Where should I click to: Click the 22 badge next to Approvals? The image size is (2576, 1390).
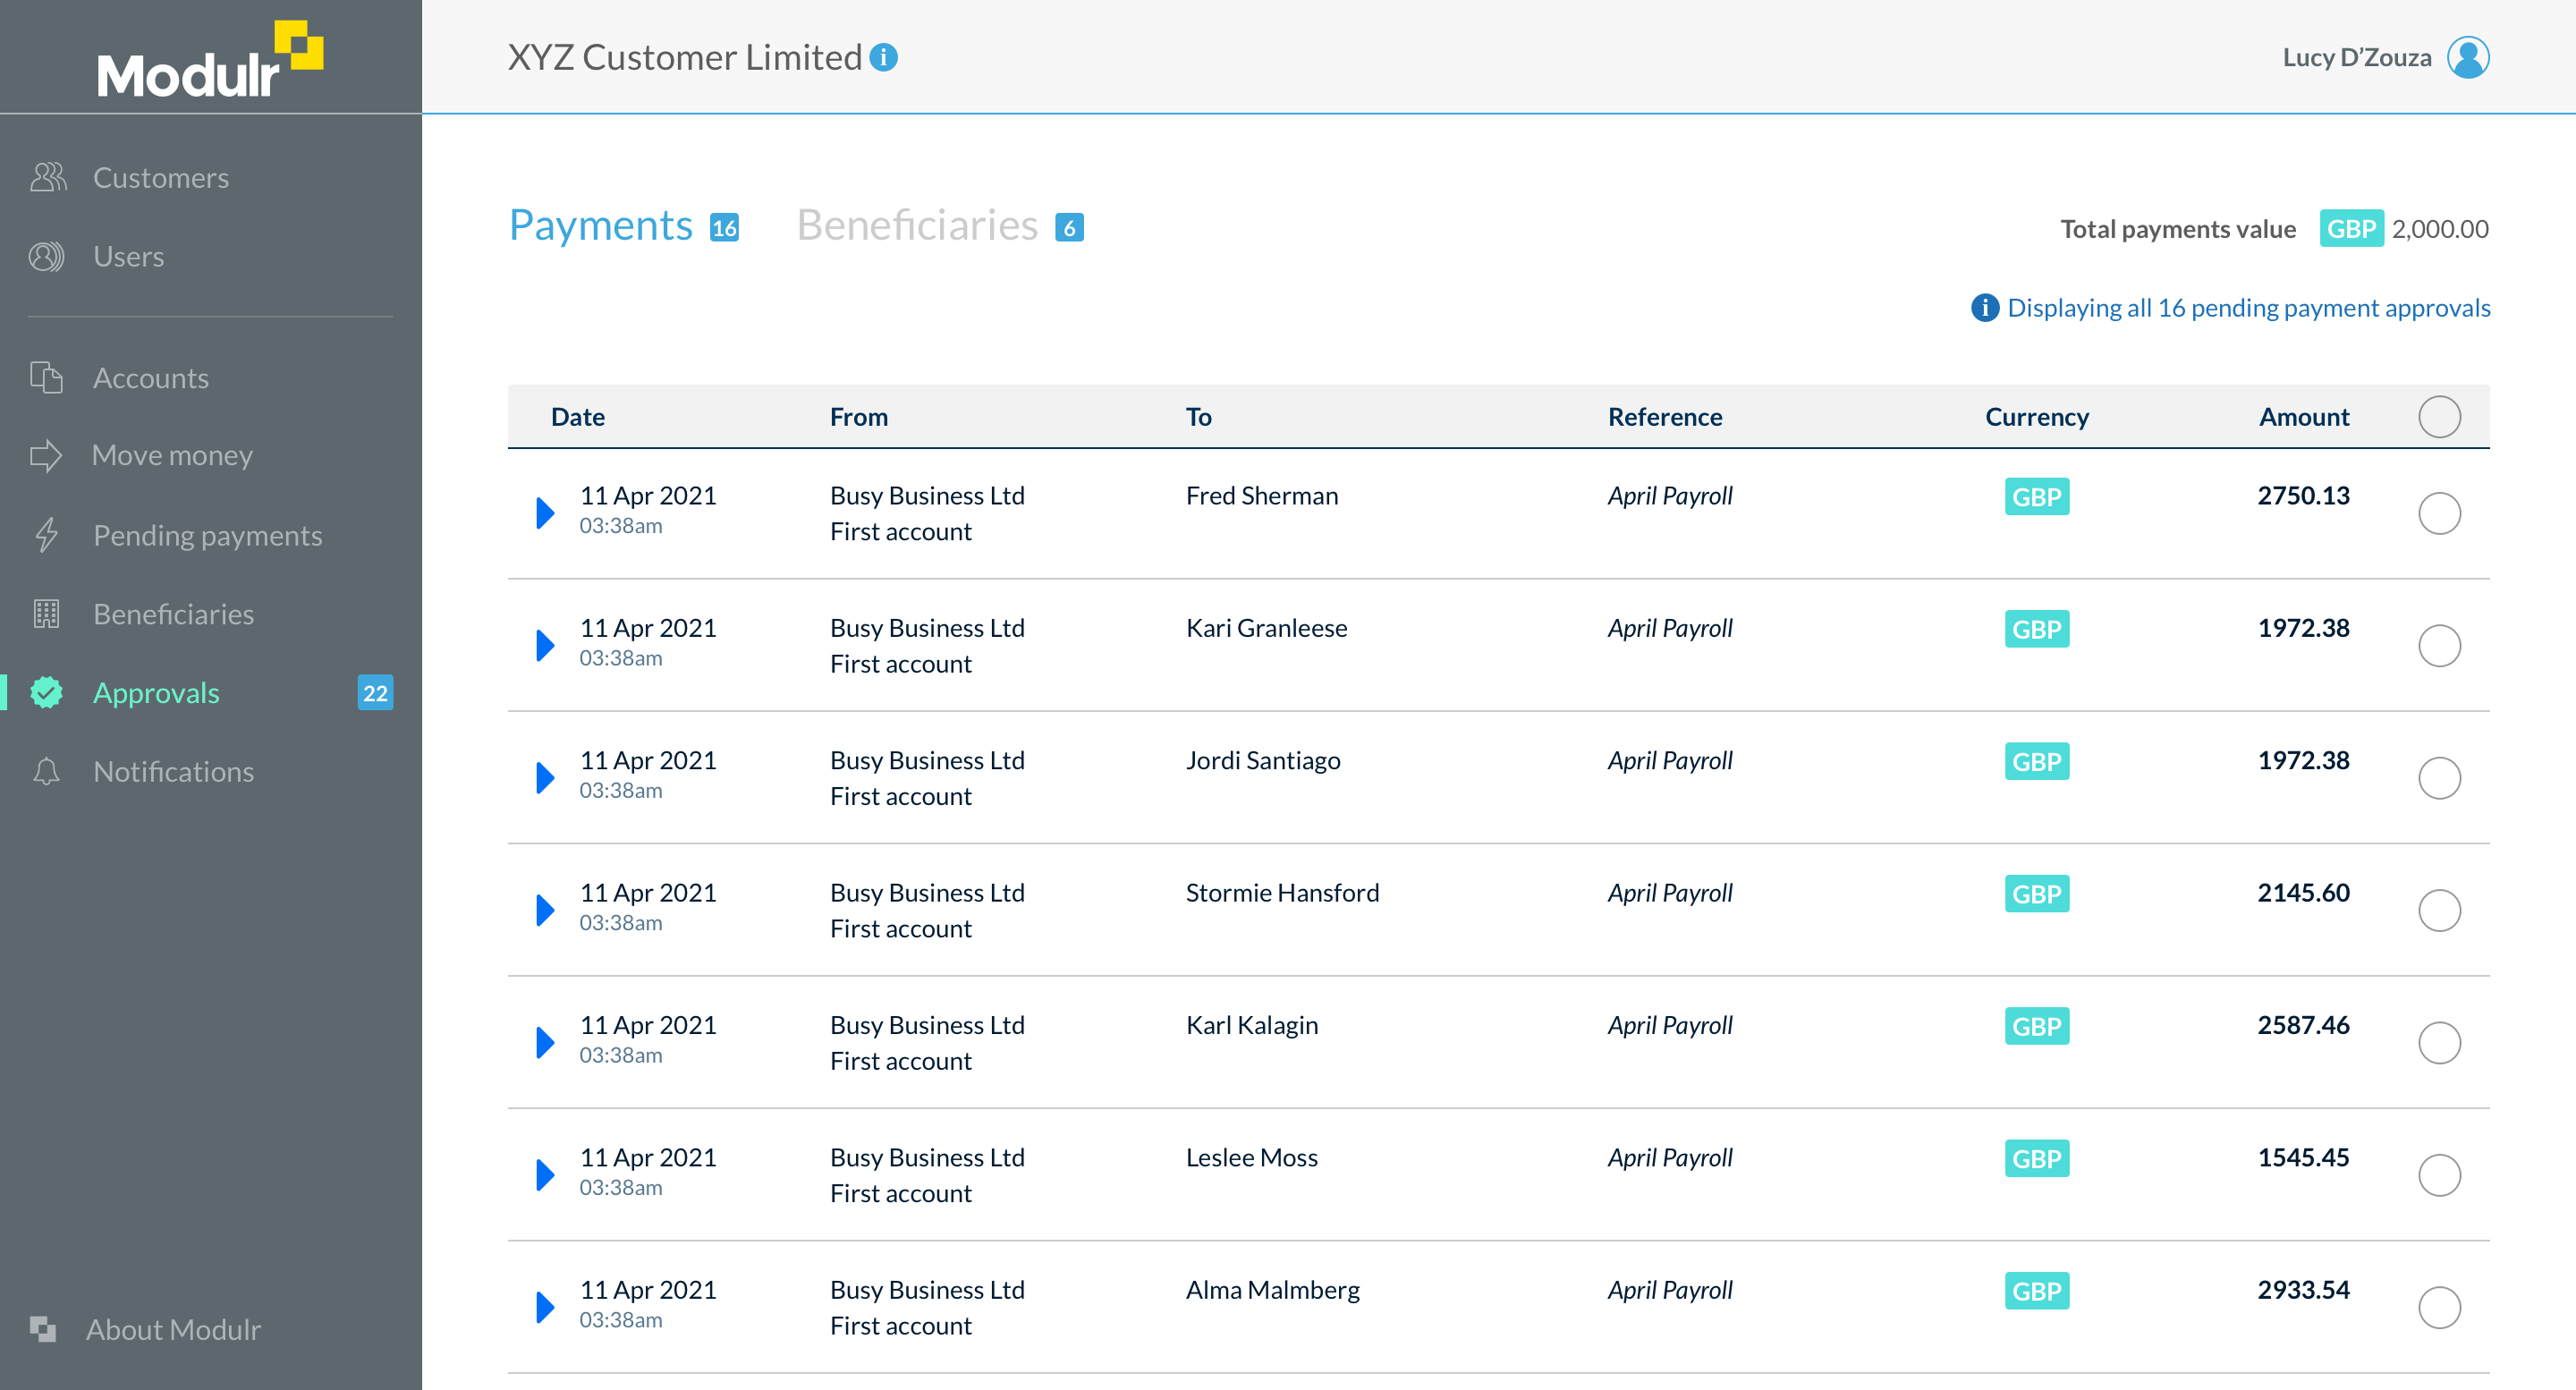coord(375,692)
